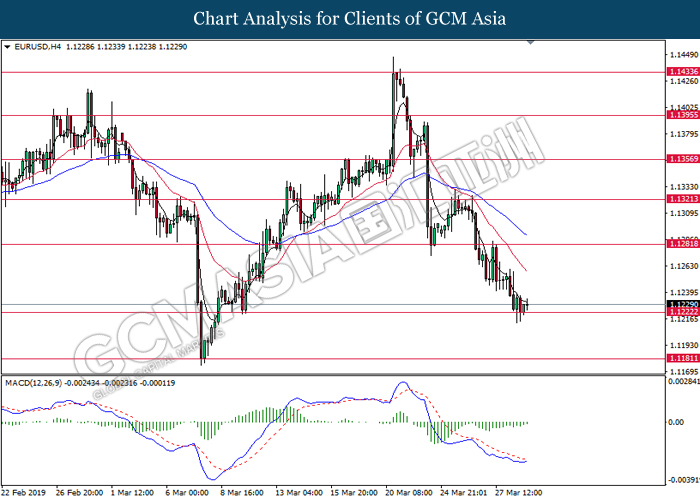Screen dimensions: 700x500
Task: Click the small triangle beside EURUSD,H4
Action: [7, 47]
